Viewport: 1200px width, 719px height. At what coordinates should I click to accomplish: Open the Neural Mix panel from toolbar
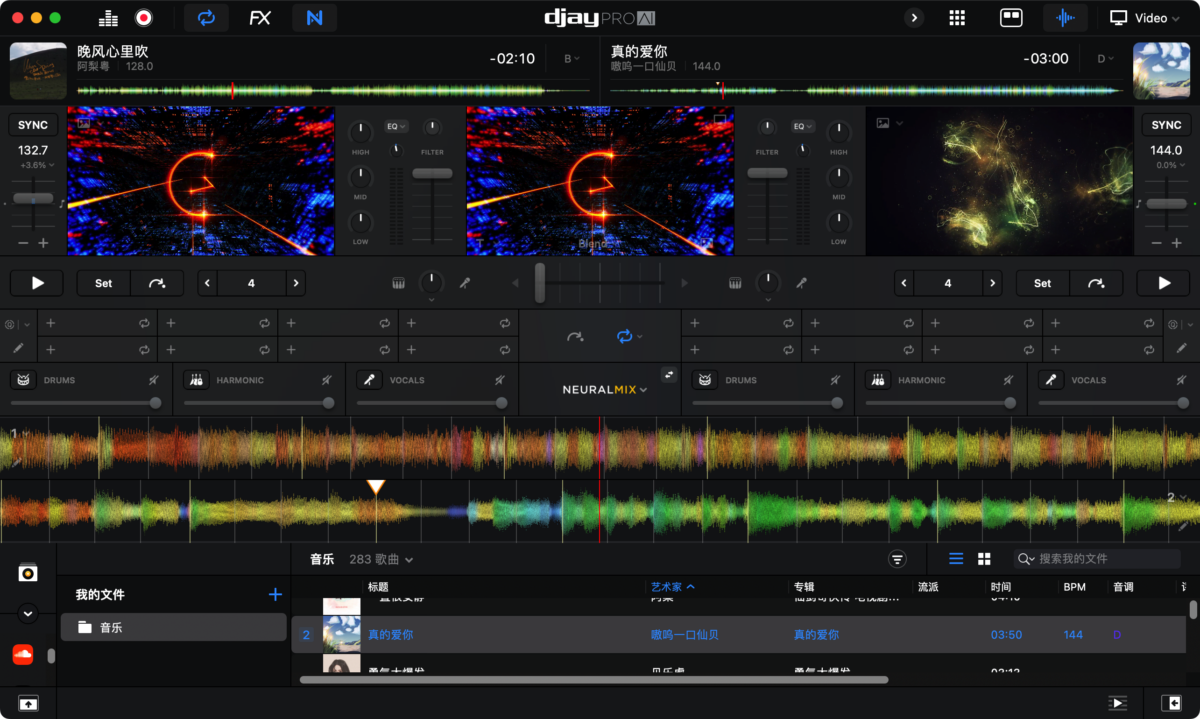pos(314,18)
